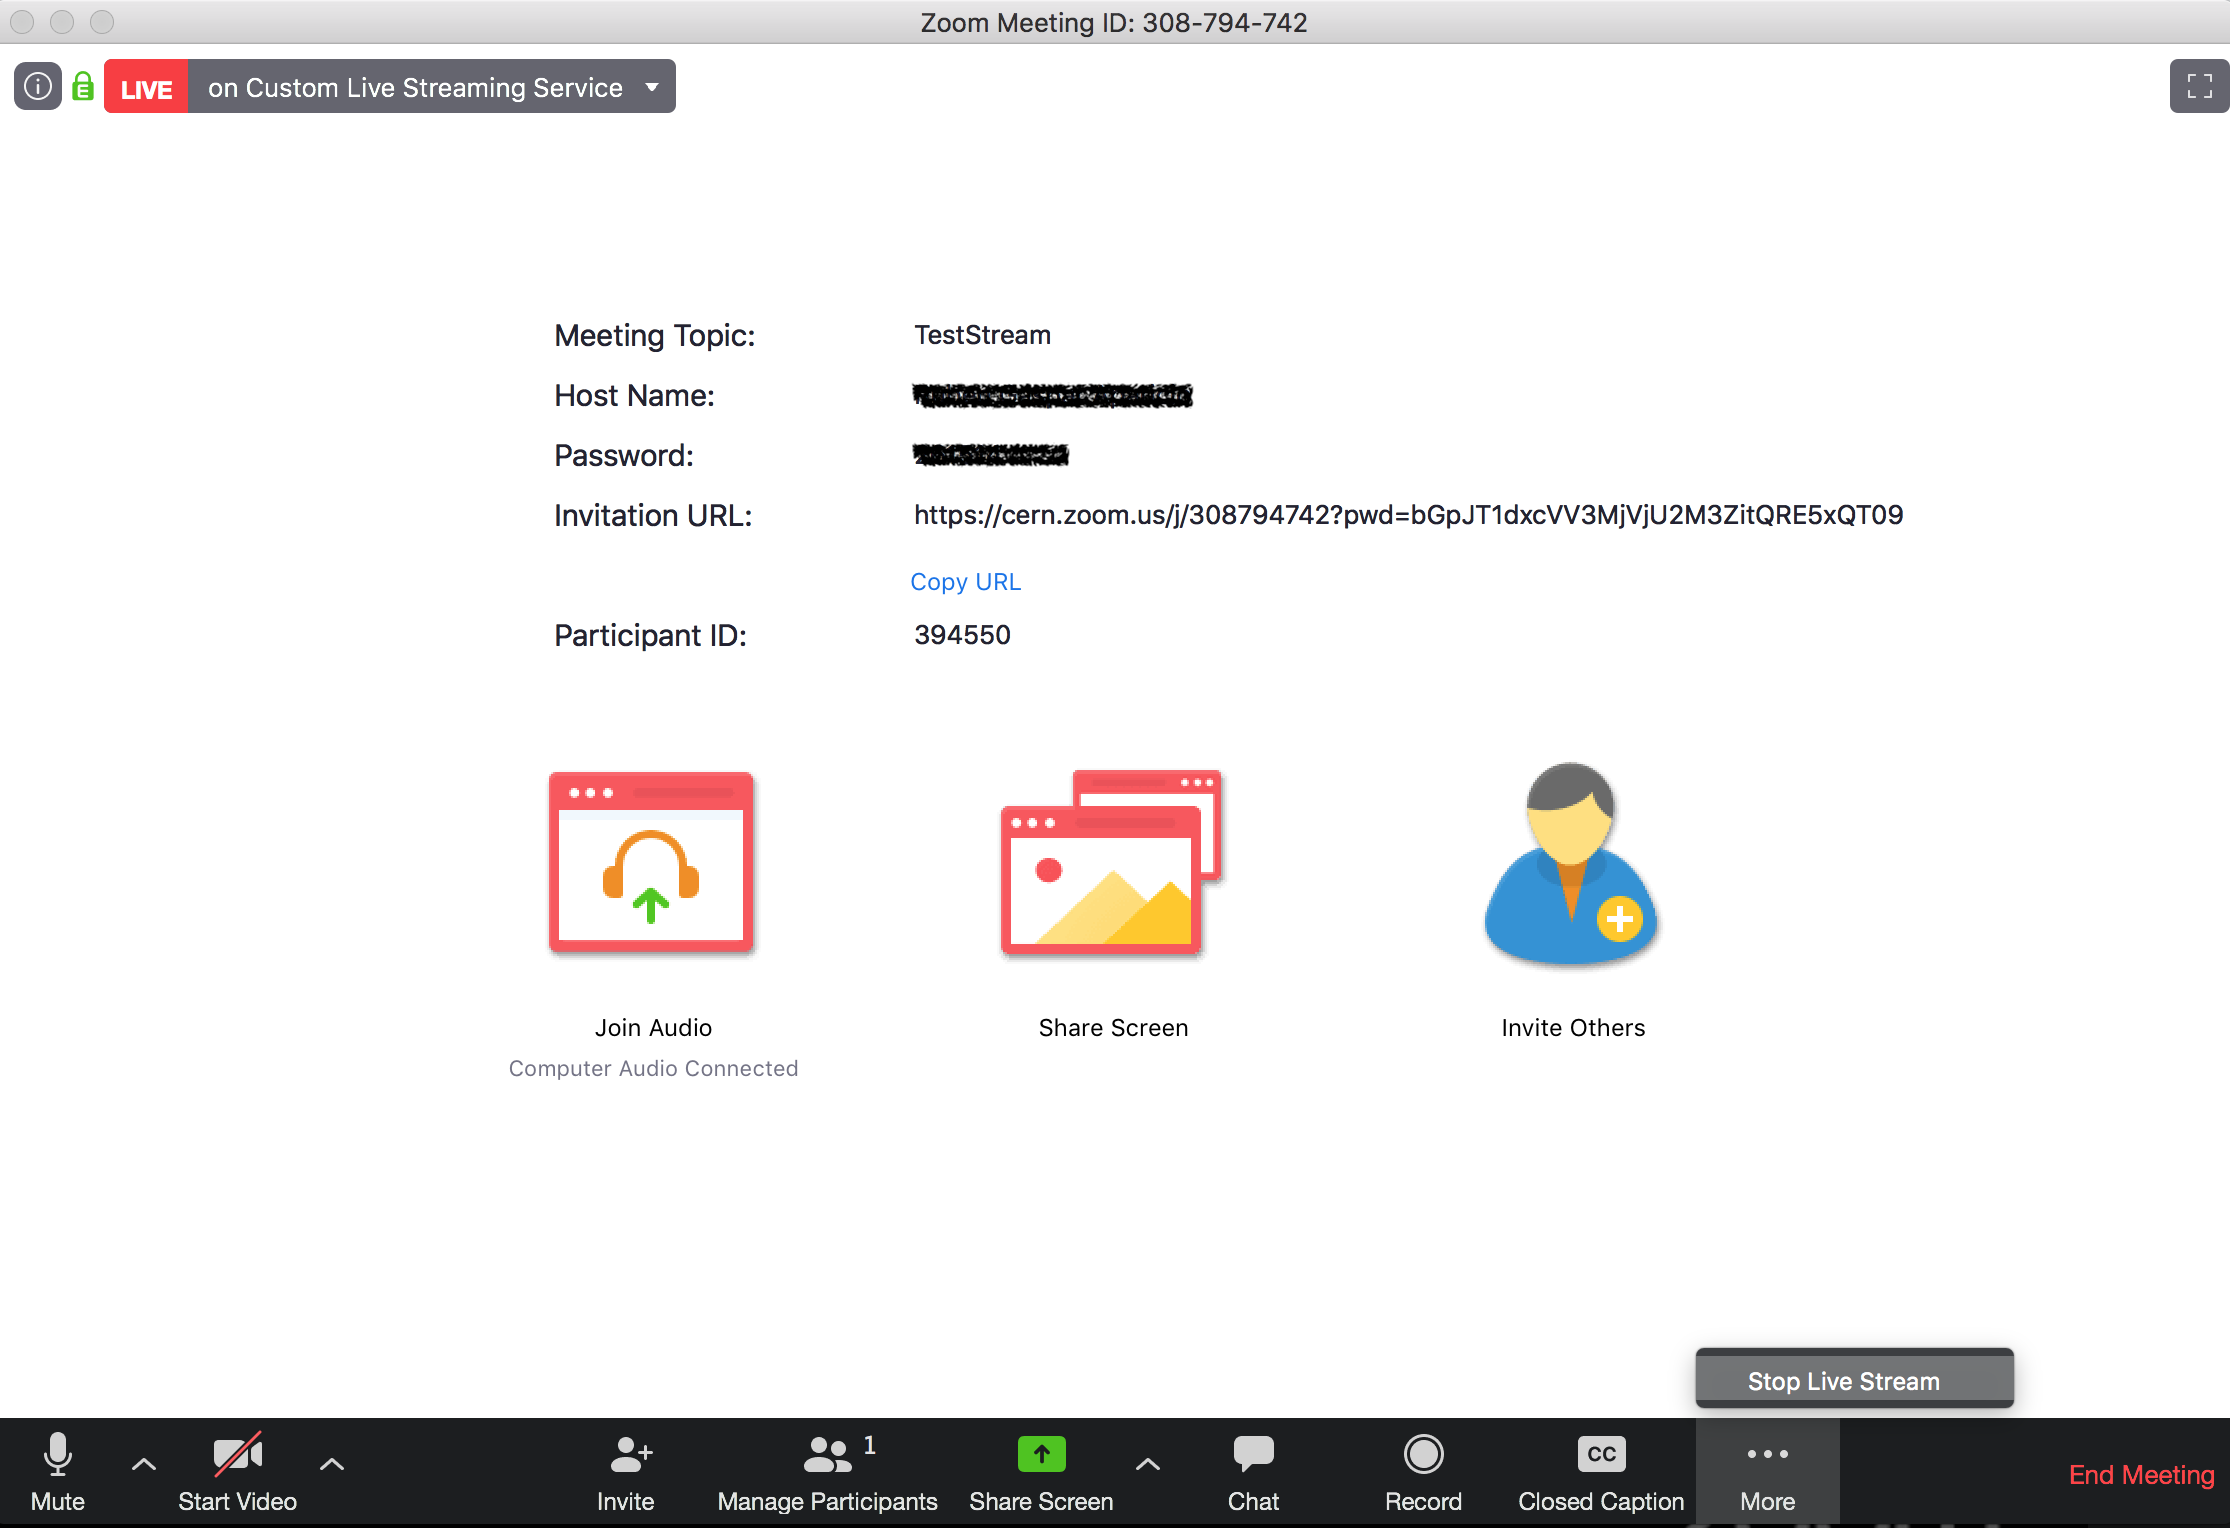Click the Join Audio headphone icon

tap(651, 863)
